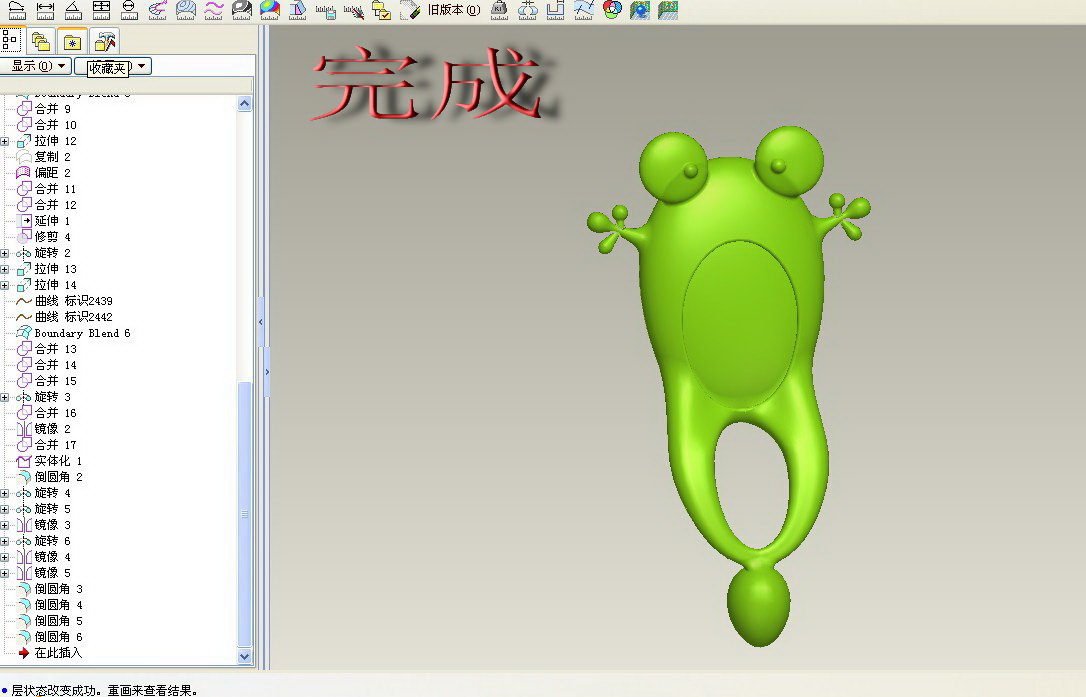Expand the 旋转 4 feature node
The height and width of the screenshot is (697, 1086).
pos(5,493)
